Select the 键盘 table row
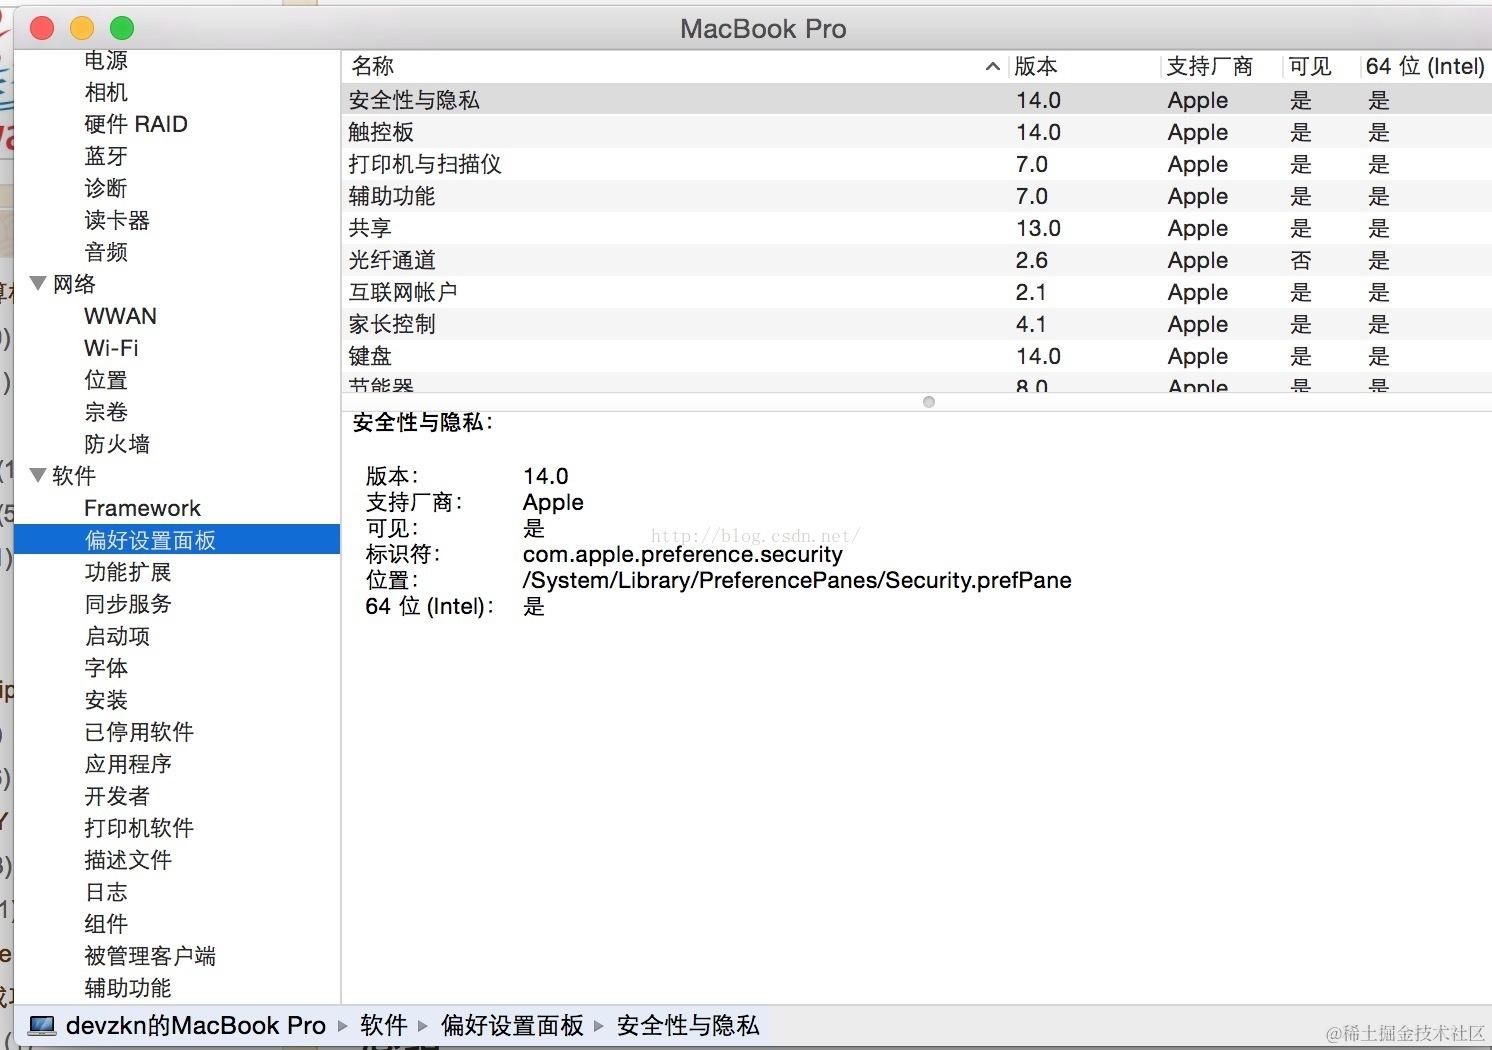This screenshot has height=1050, width=1492. 917,356
